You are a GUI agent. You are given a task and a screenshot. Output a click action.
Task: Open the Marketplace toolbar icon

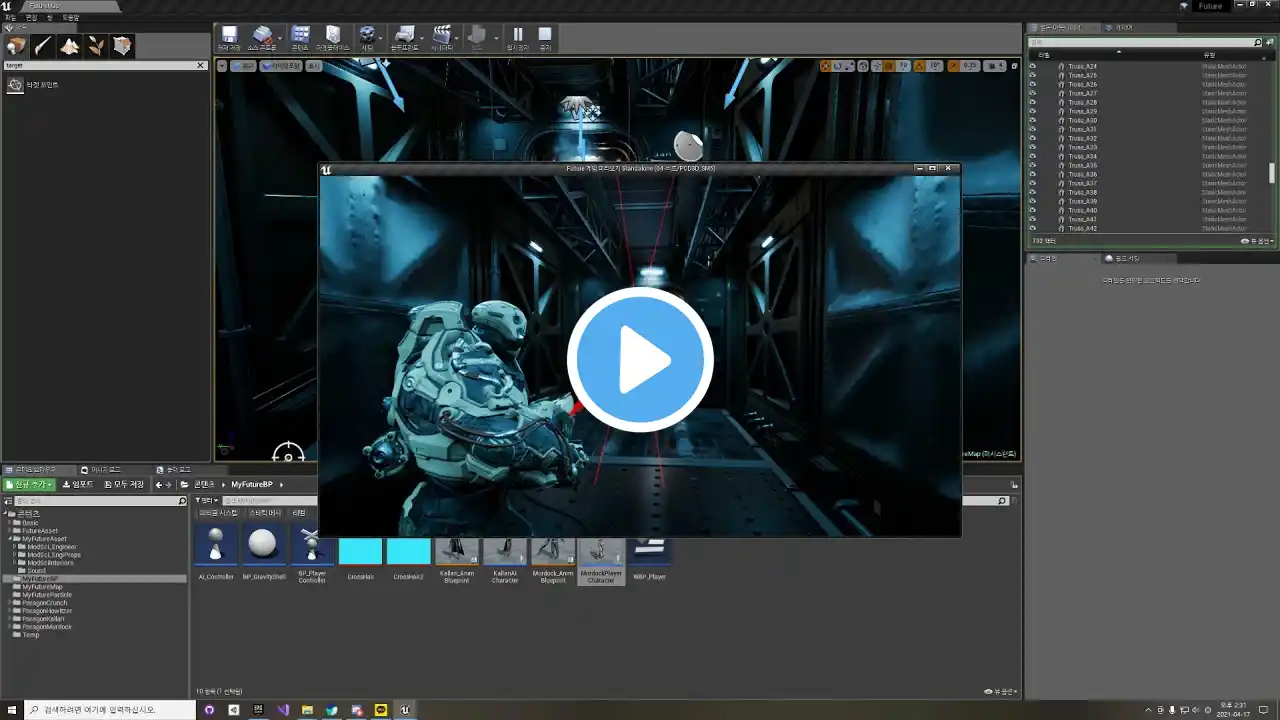332,38
